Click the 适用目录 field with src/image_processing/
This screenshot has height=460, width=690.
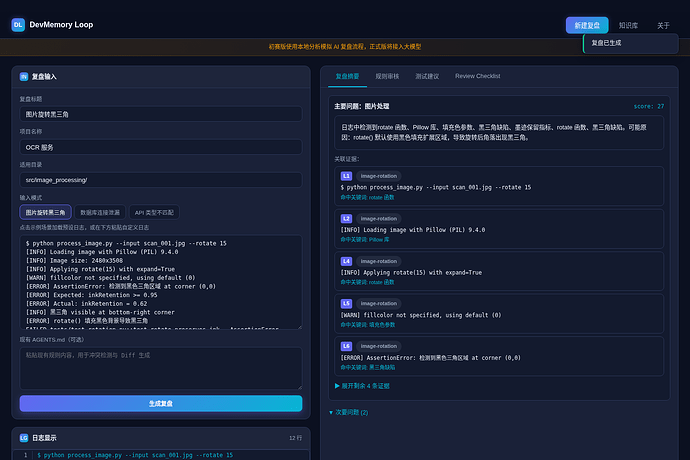coord(161,180)
